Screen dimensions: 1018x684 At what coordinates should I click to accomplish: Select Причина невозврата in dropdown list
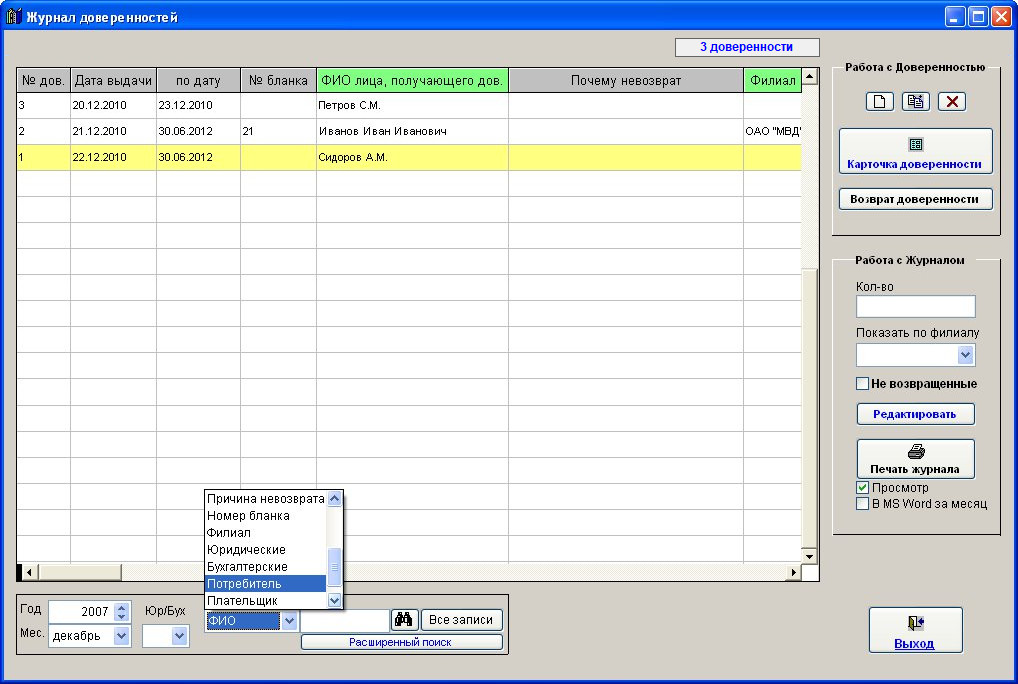click(266, 498)
